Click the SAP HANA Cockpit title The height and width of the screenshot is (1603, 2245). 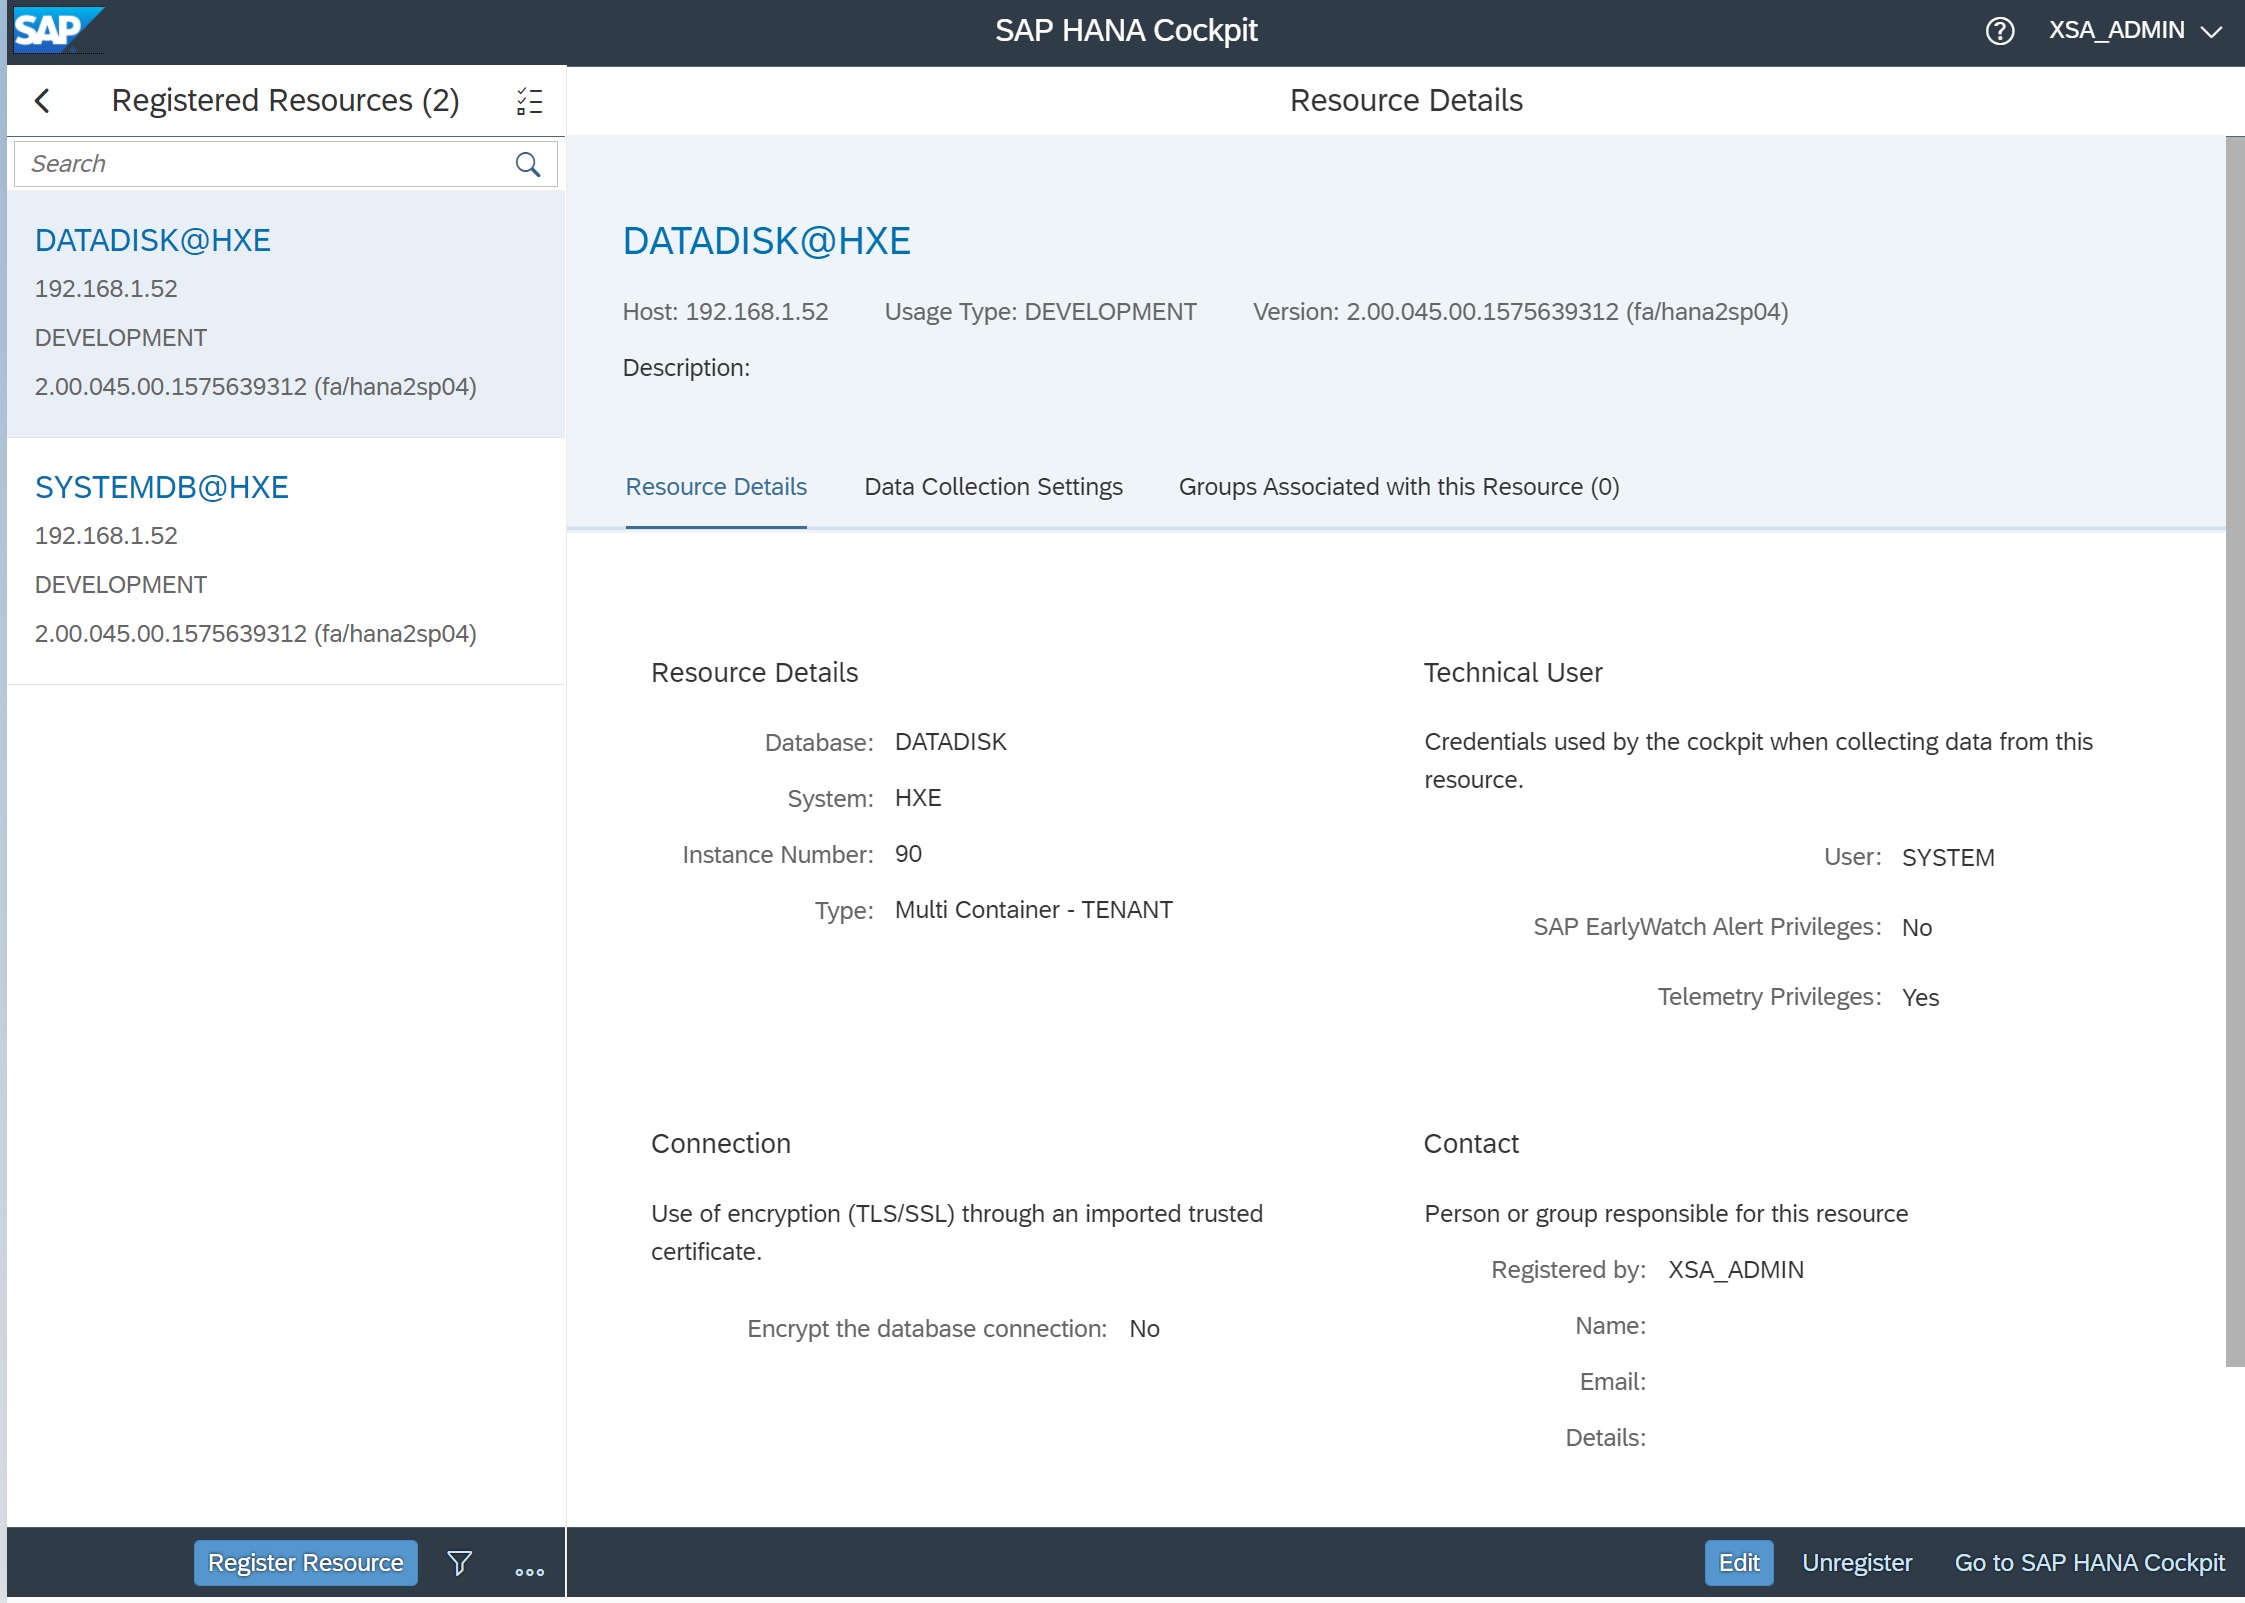pyautogui.click(x=1126, y=31)
